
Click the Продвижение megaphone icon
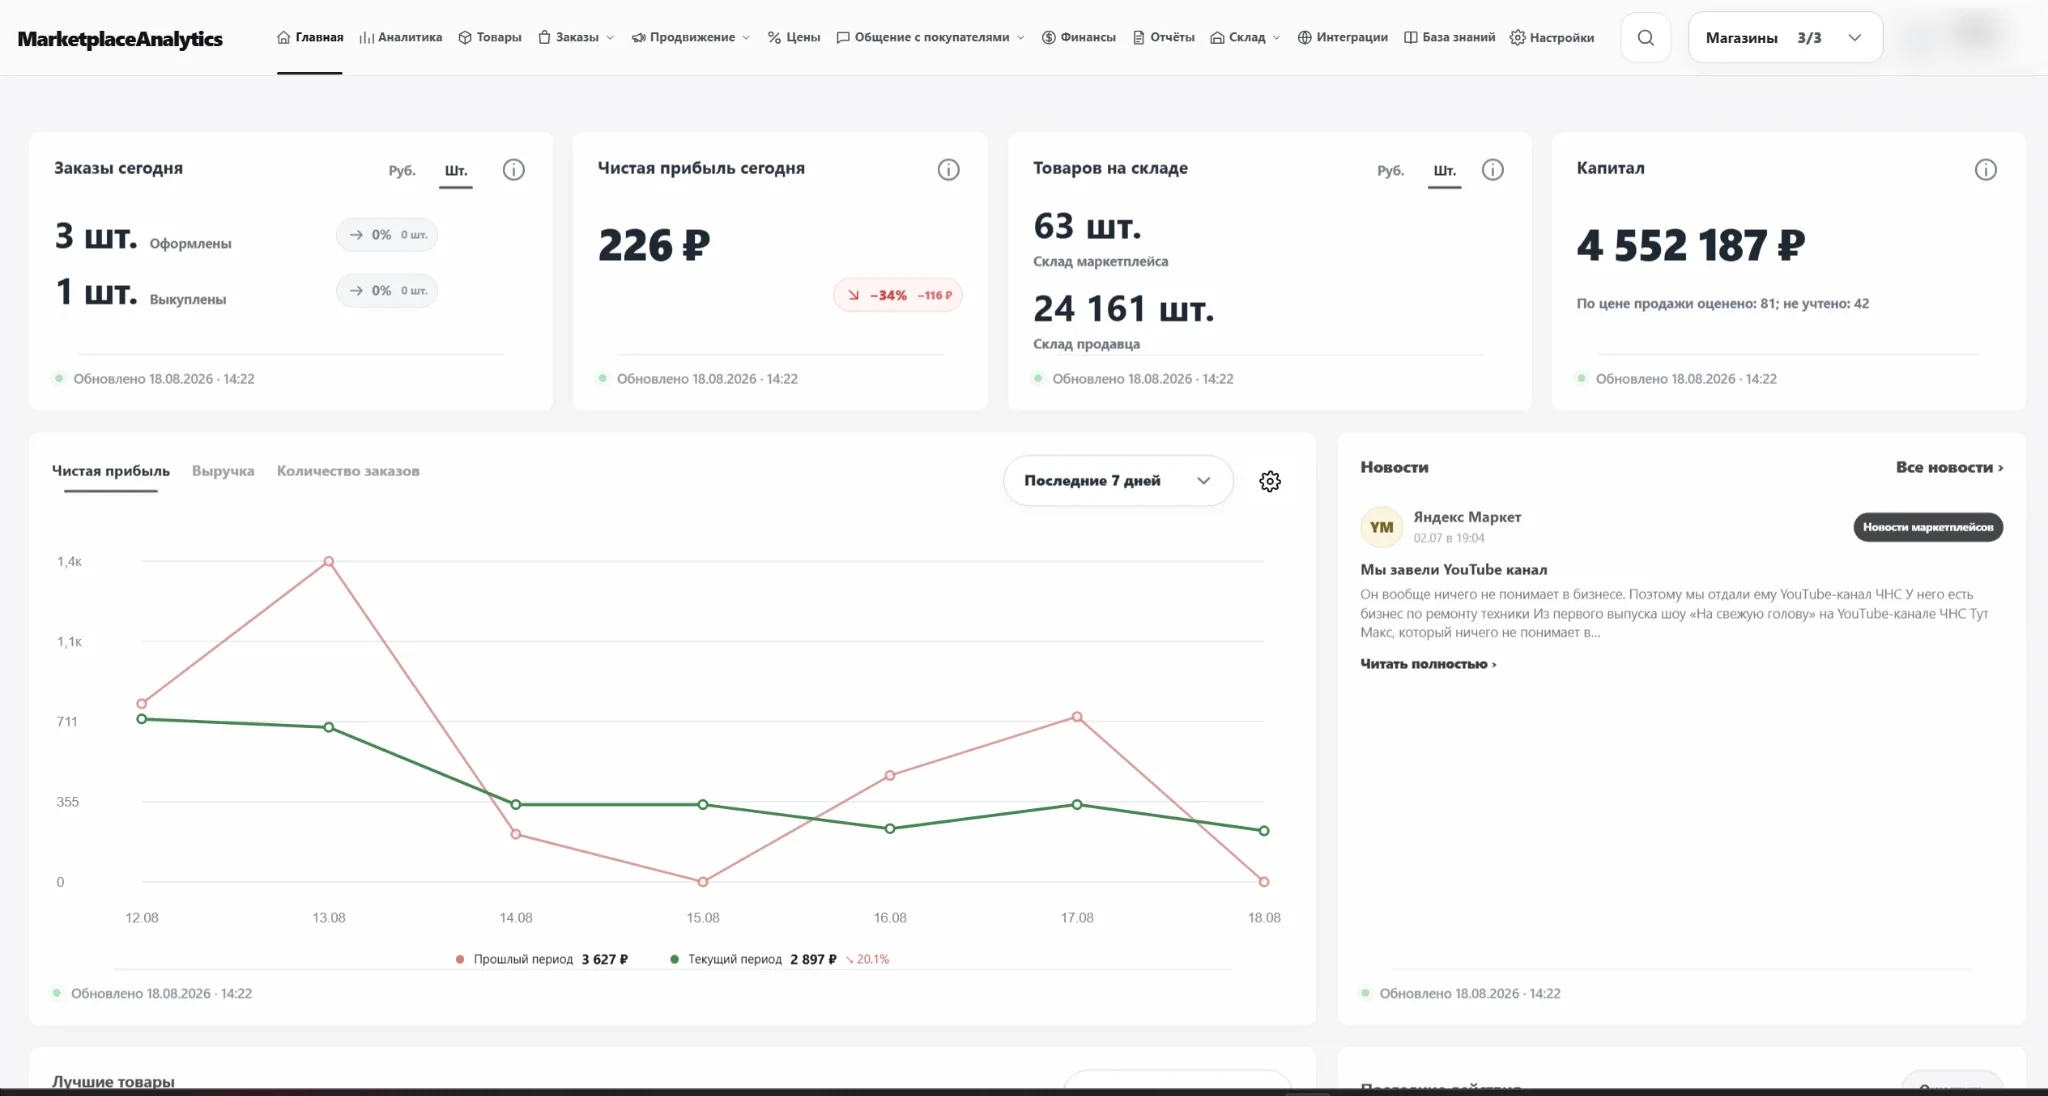638,37
